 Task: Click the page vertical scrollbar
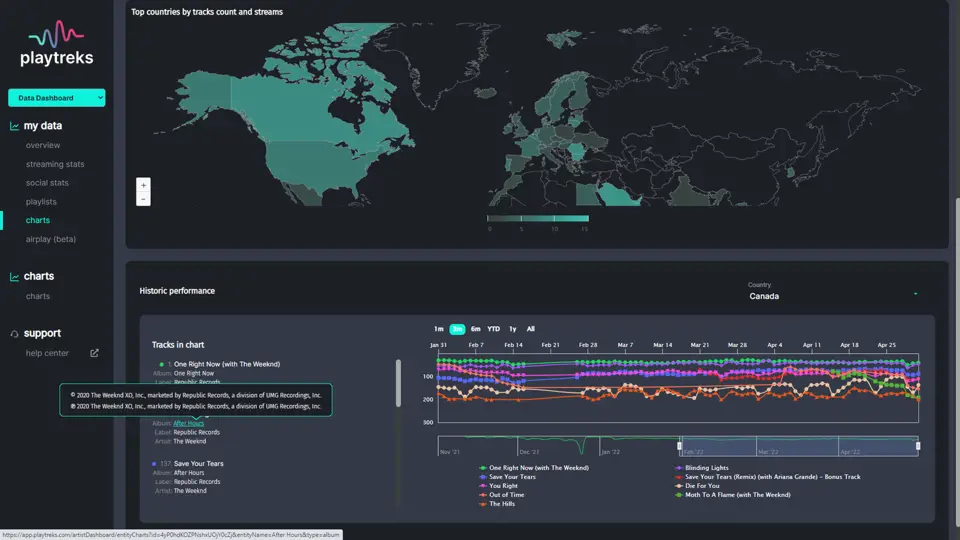[x=957, y=361]
